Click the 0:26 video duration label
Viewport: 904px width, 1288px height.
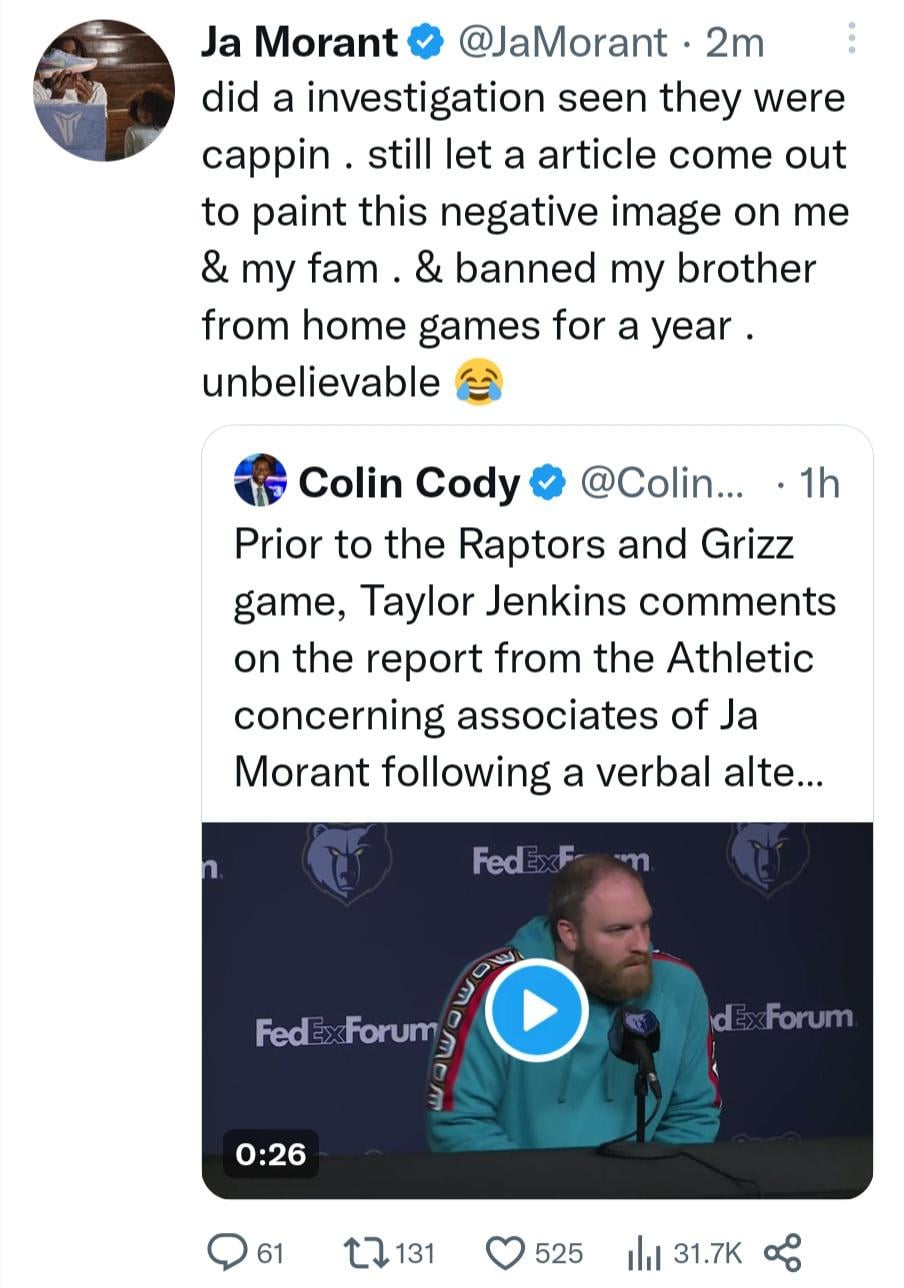(271, 1153)
